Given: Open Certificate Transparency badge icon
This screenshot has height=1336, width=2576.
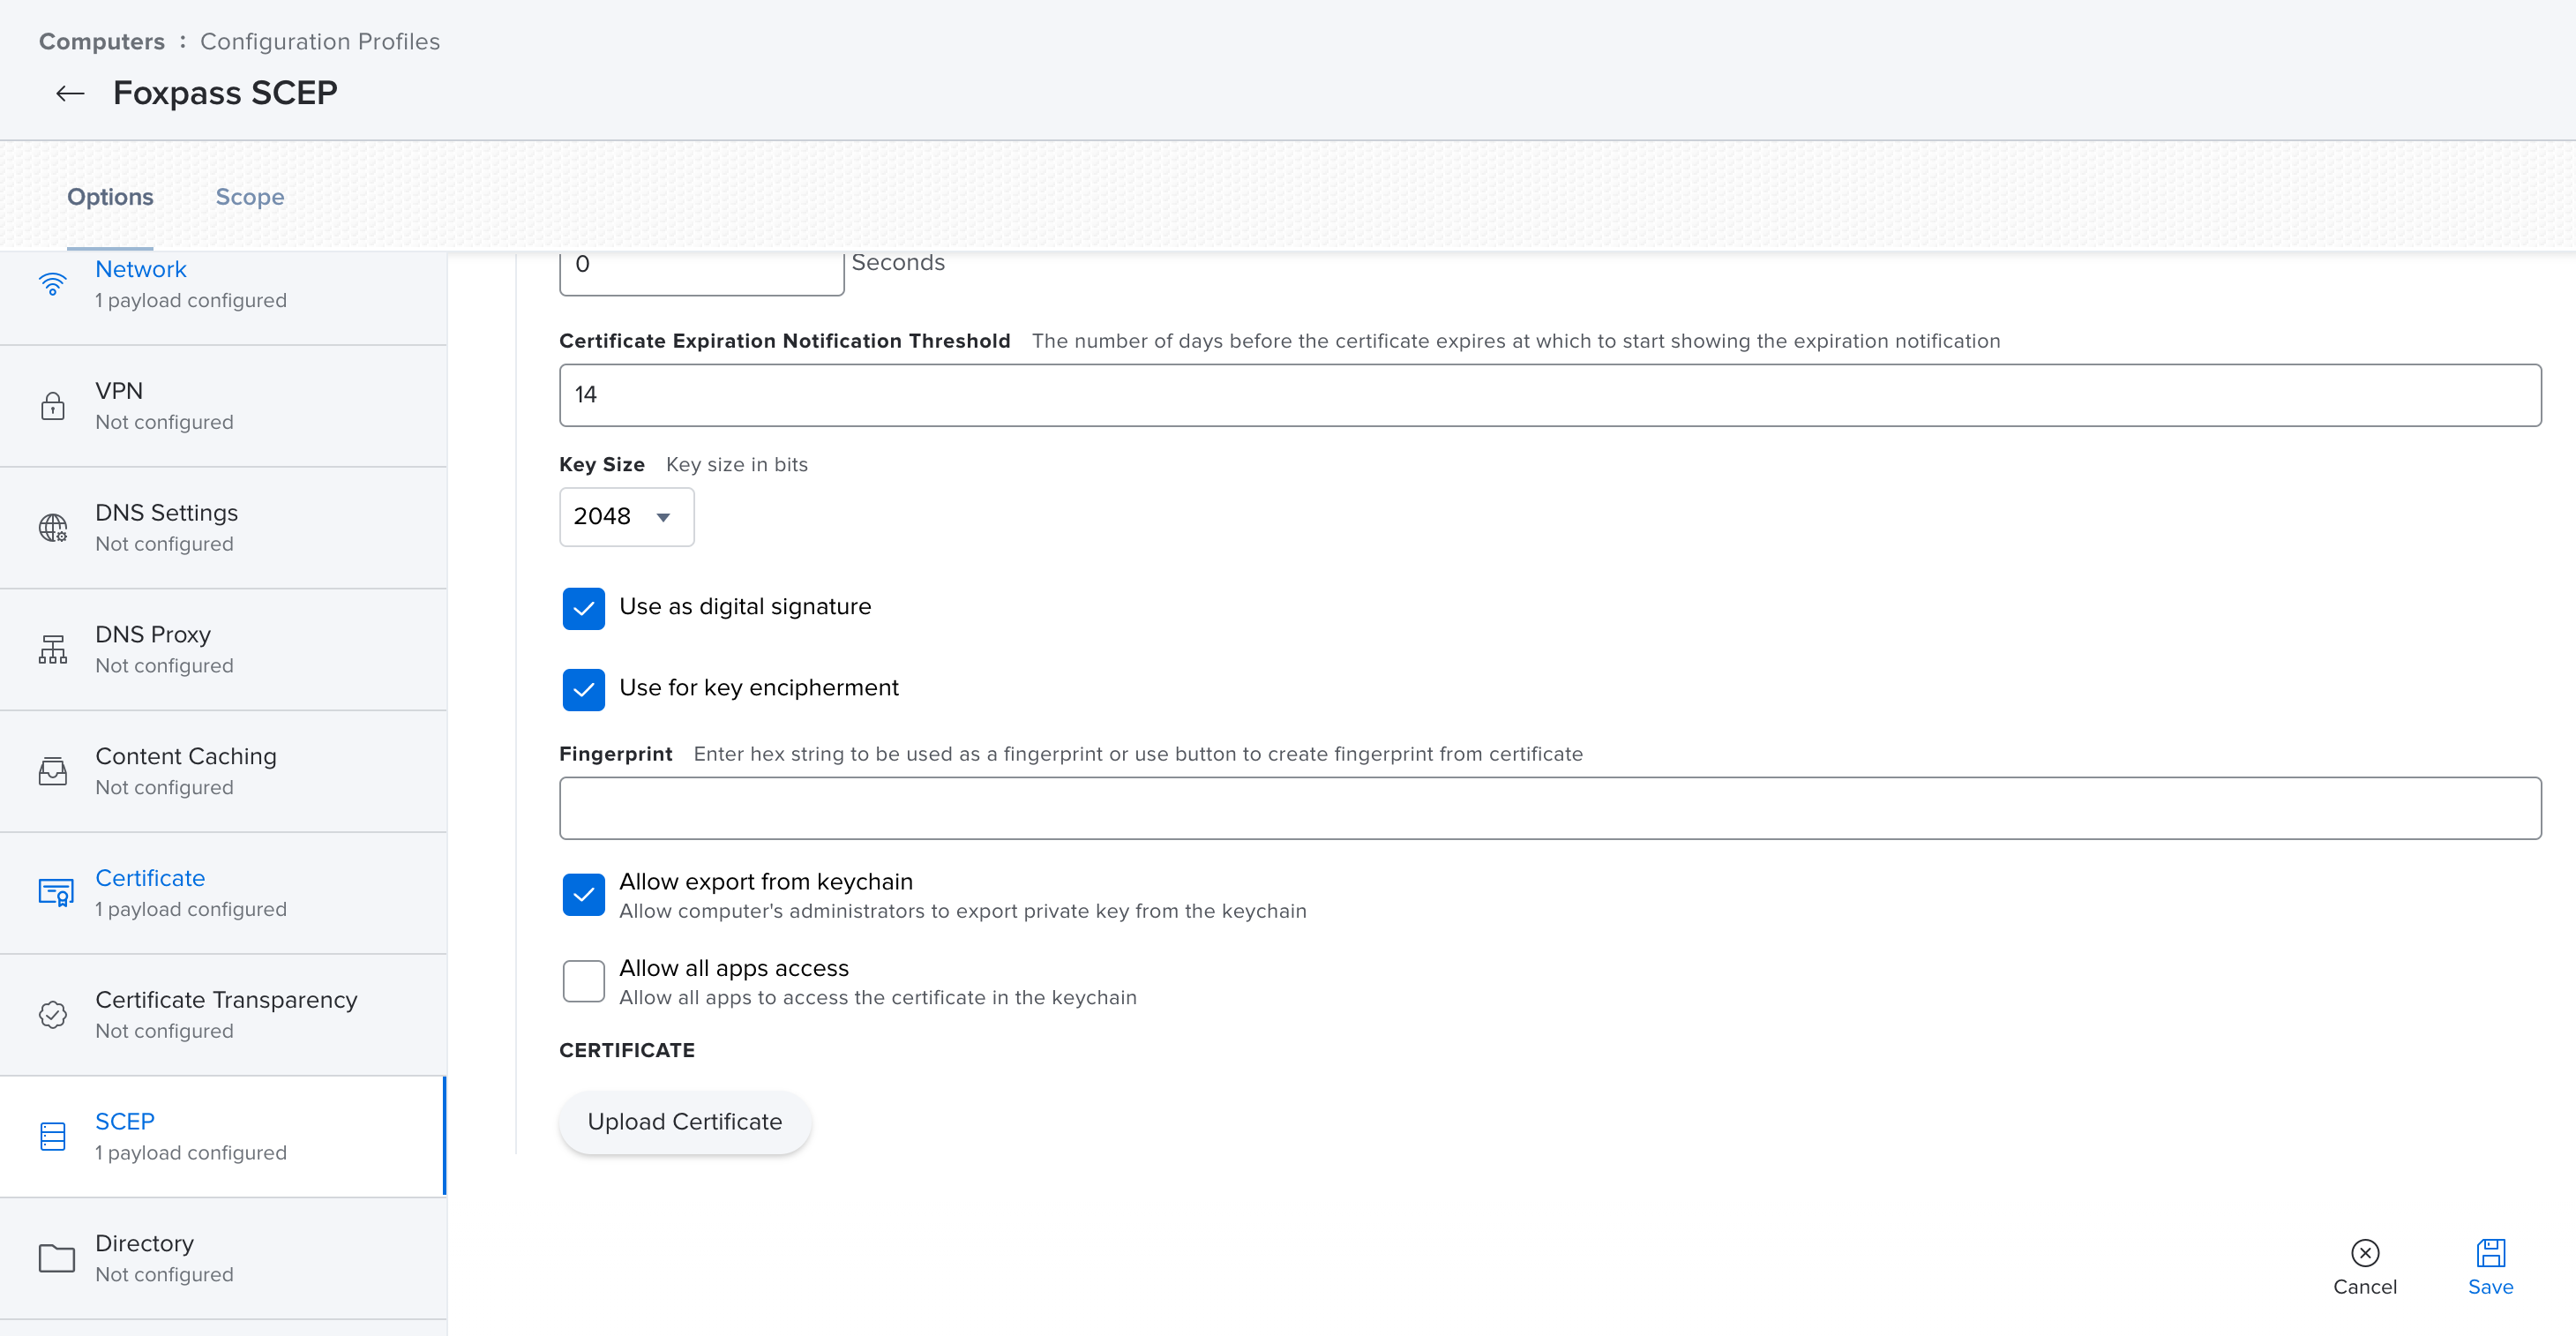Looking at the screenshot, I should pos(53,1014).
